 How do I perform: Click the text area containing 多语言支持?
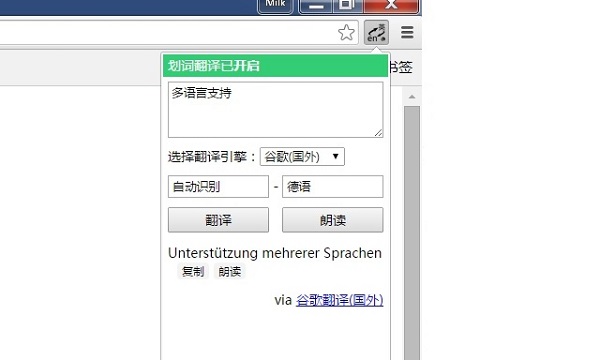pyautogui.click(x=276, y=109)
